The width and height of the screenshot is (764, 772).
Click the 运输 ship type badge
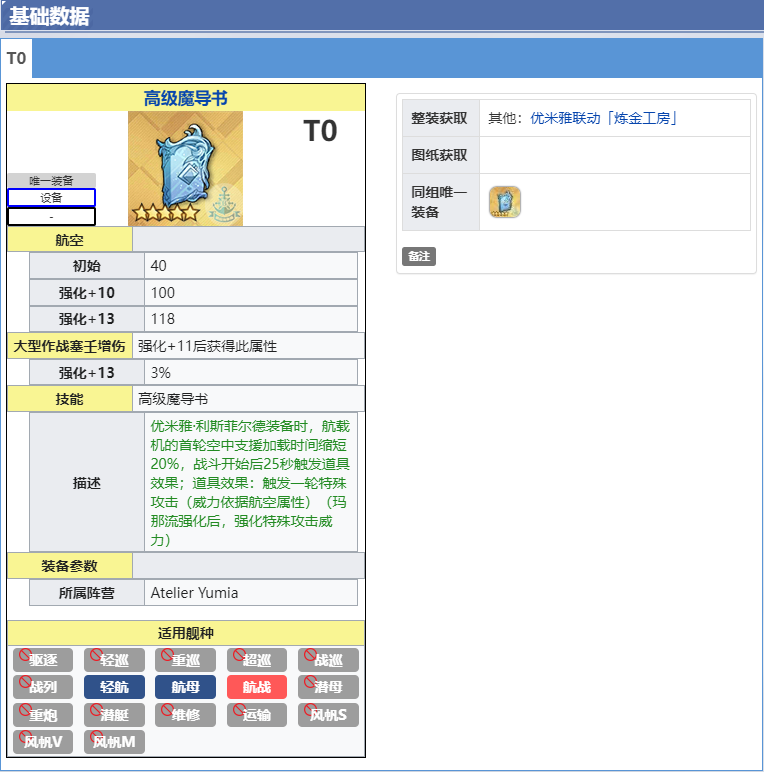click(257, 715)
